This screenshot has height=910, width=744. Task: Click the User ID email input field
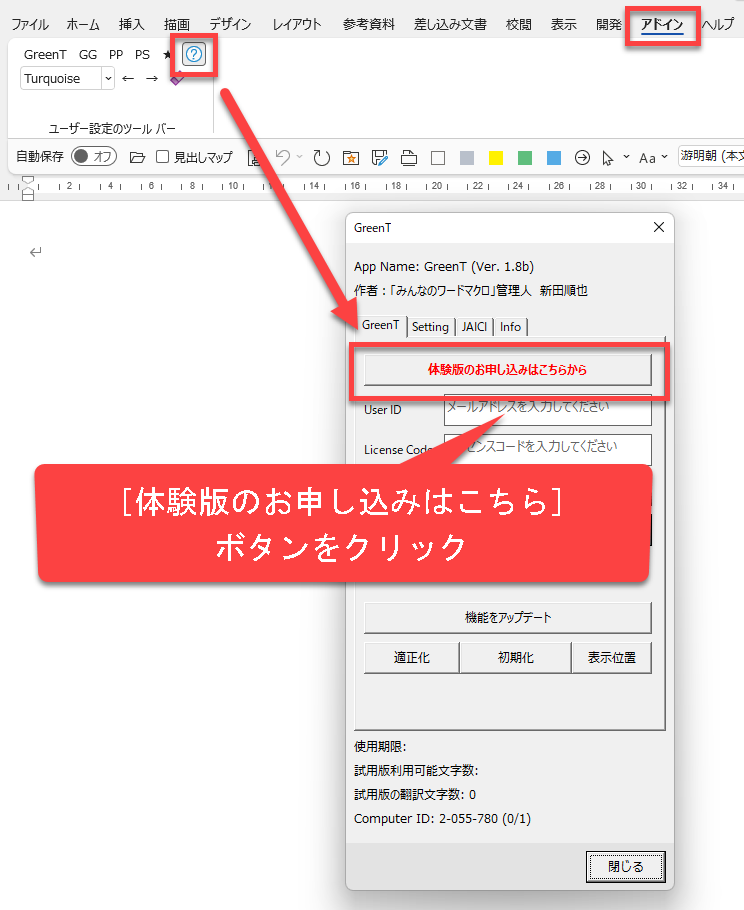click(547, 409)
